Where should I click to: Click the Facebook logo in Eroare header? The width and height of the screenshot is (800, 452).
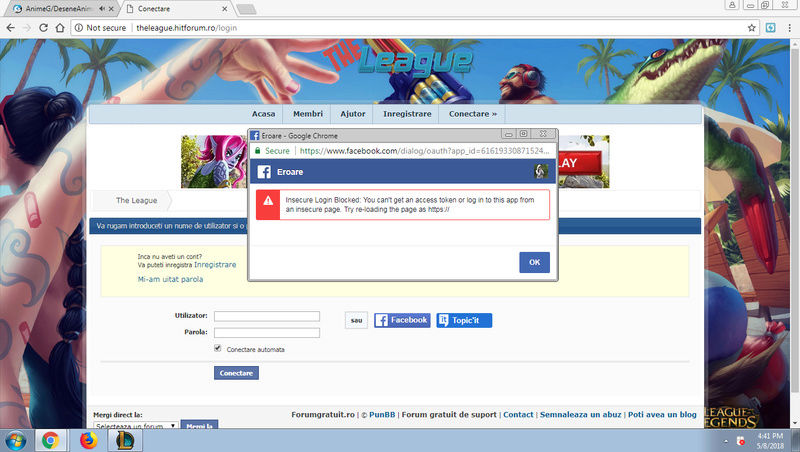pos(264,171)
